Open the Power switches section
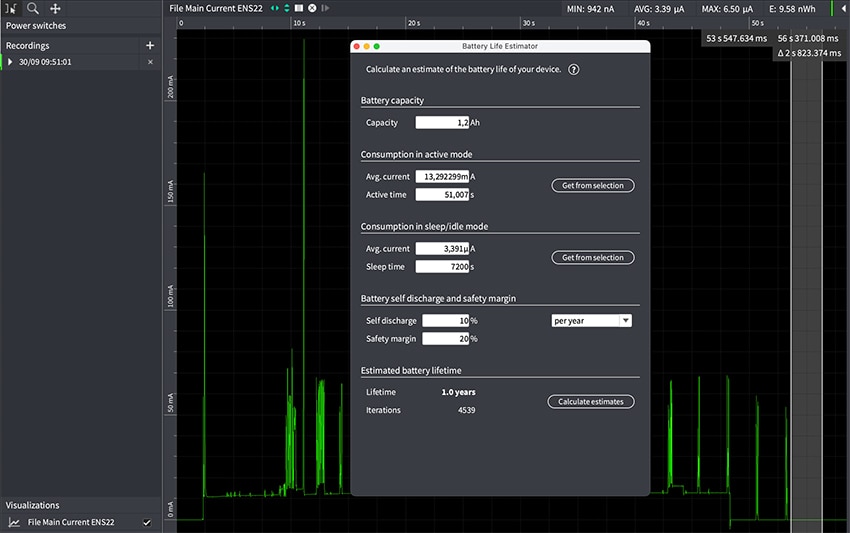This screenshot has height=533, width=850. point(36,25)
